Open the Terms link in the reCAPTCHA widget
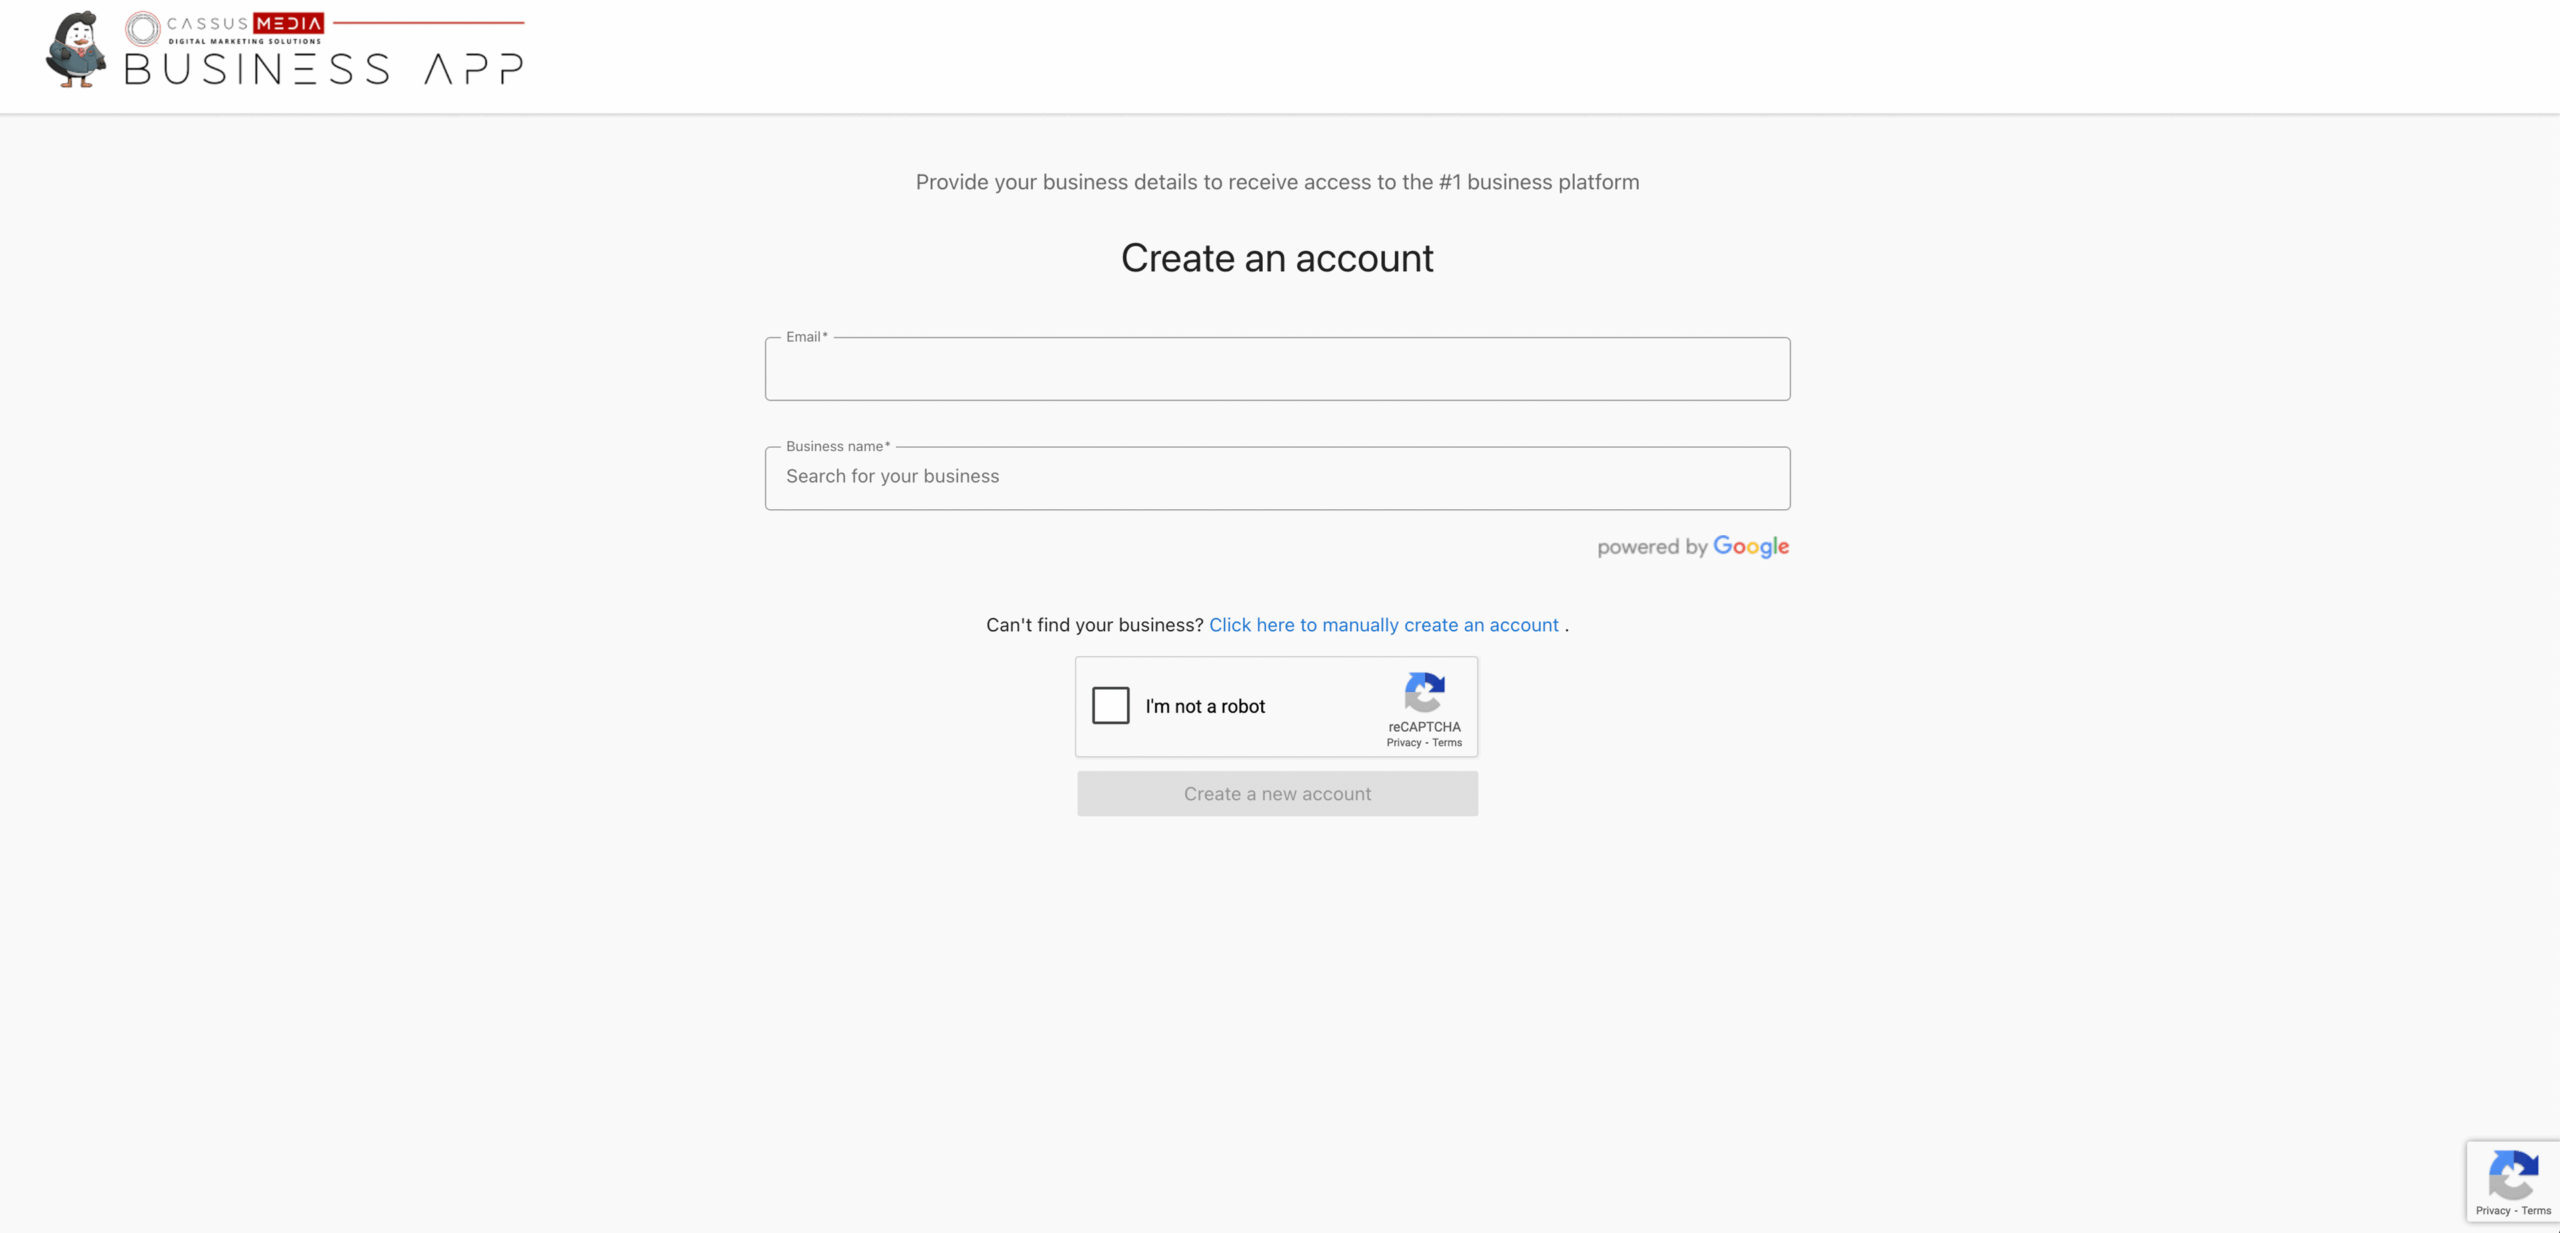2560x1233 pixels. coord(1447,743)
